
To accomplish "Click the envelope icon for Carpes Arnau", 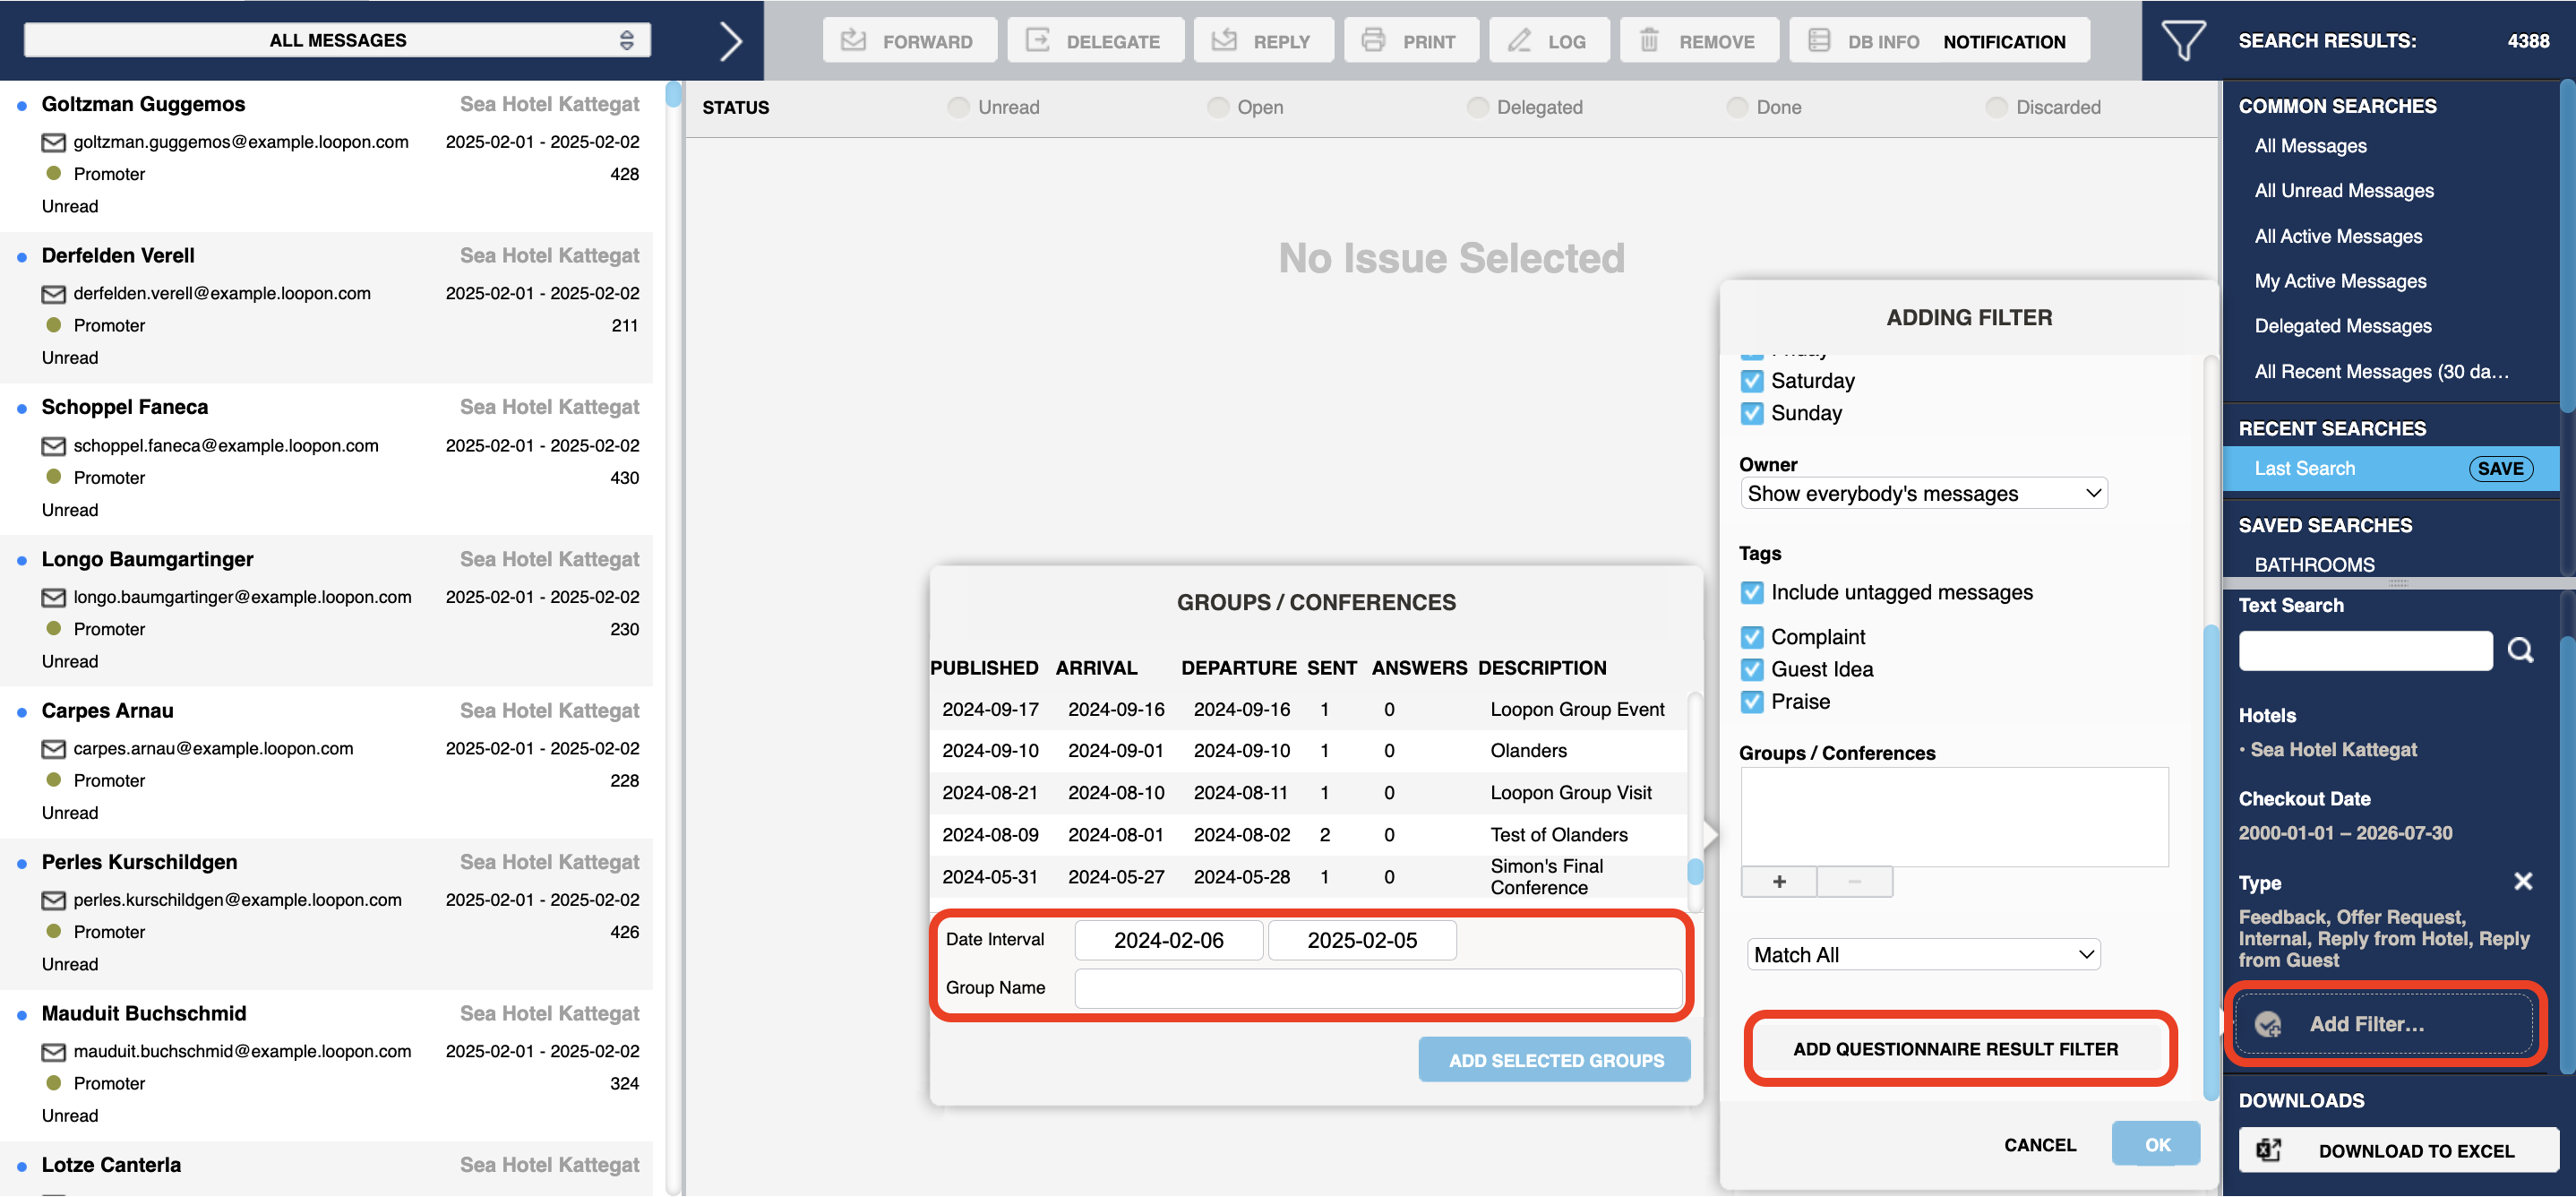I will (53, 749).
